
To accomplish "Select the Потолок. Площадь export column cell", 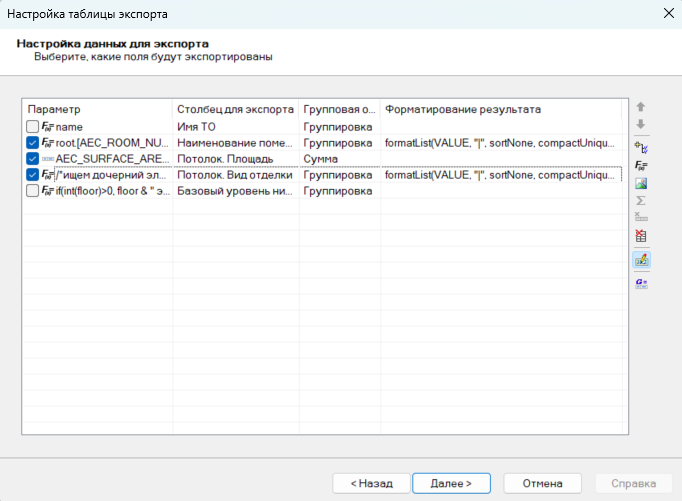I will click(235, 159).
